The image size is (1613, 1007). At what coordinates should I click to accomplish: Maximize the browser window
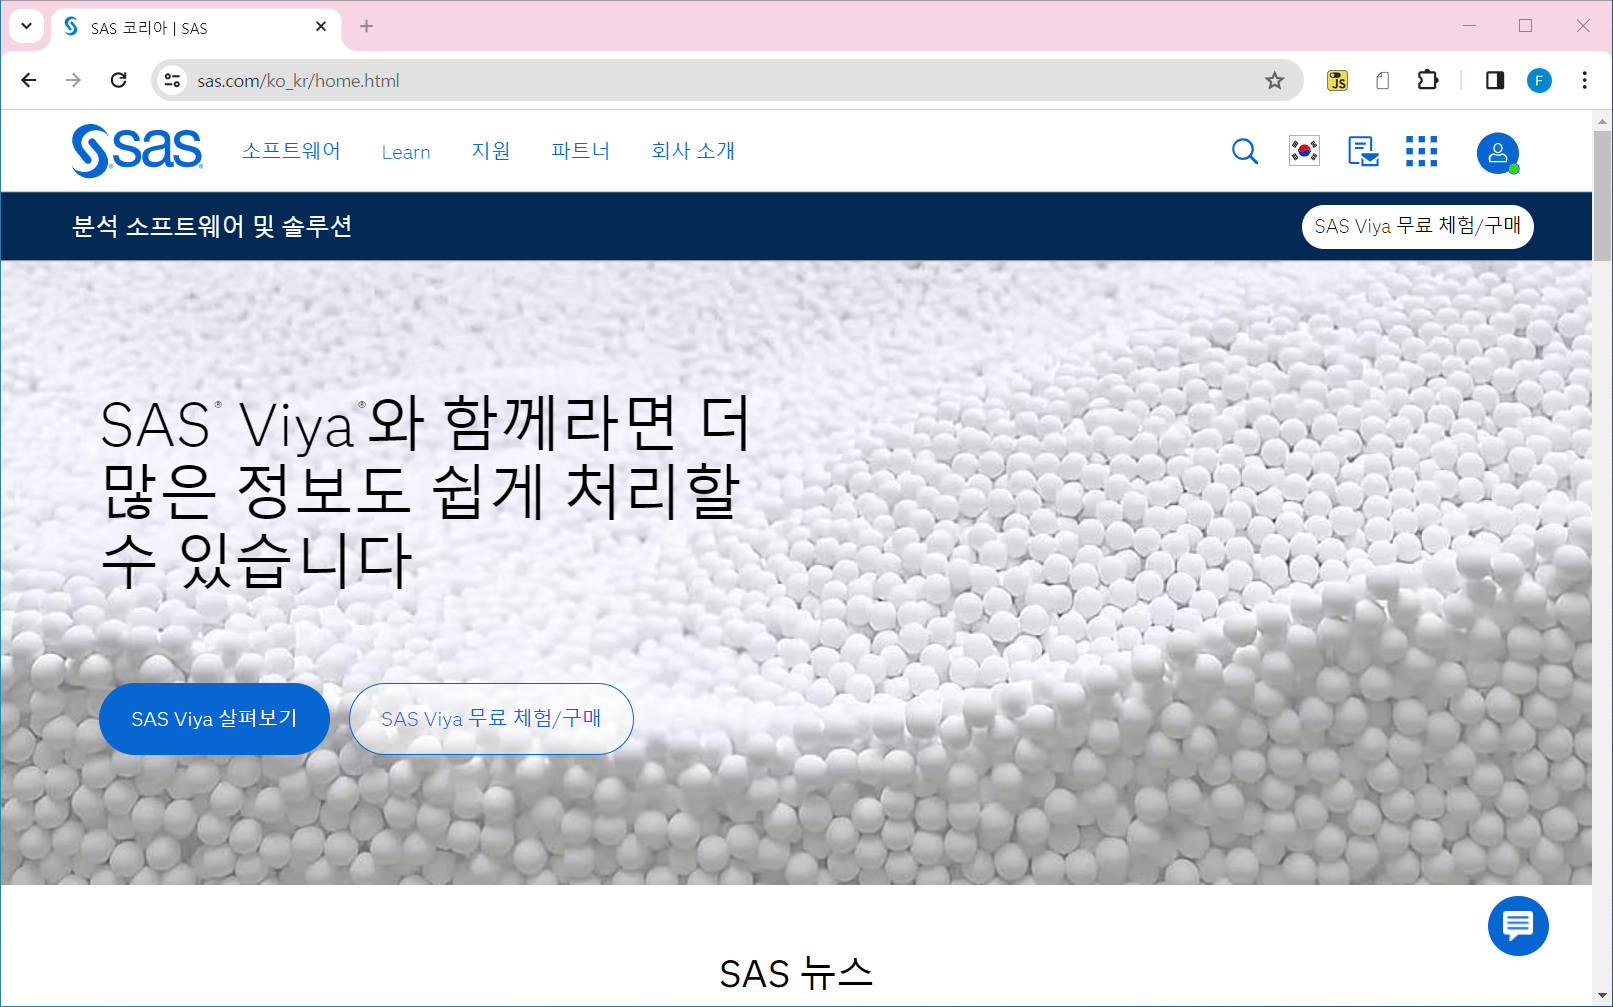pos(1525,26)
